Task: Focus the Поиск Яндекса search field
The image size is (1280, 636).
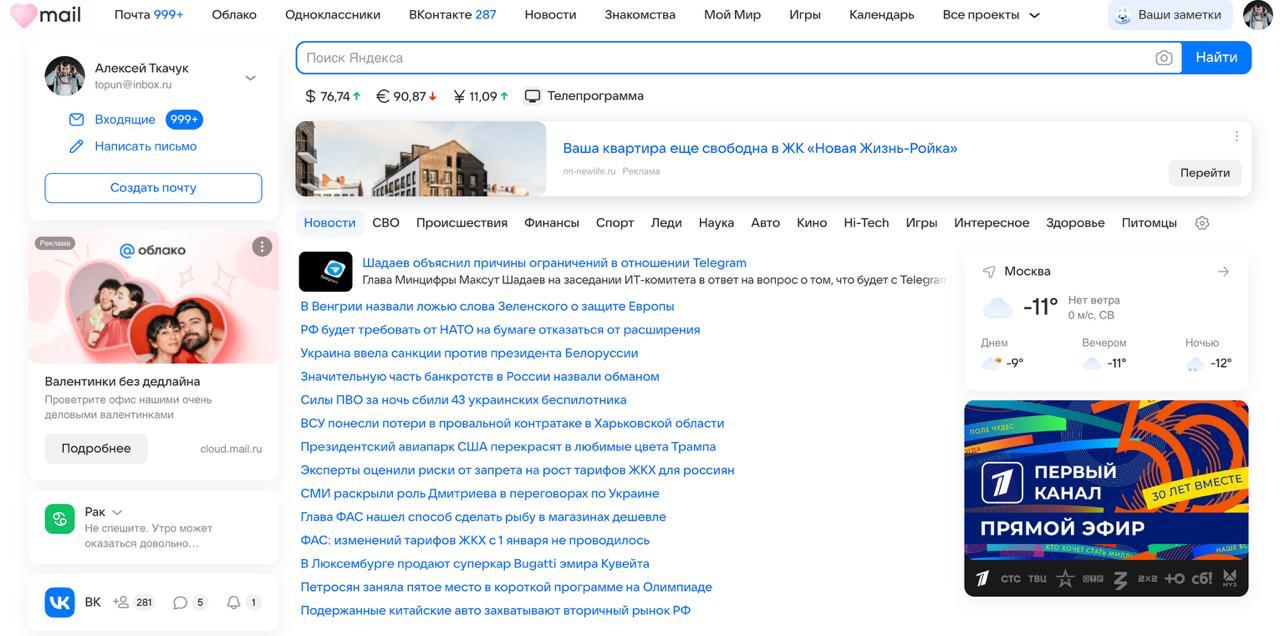Action: (720, 58)
